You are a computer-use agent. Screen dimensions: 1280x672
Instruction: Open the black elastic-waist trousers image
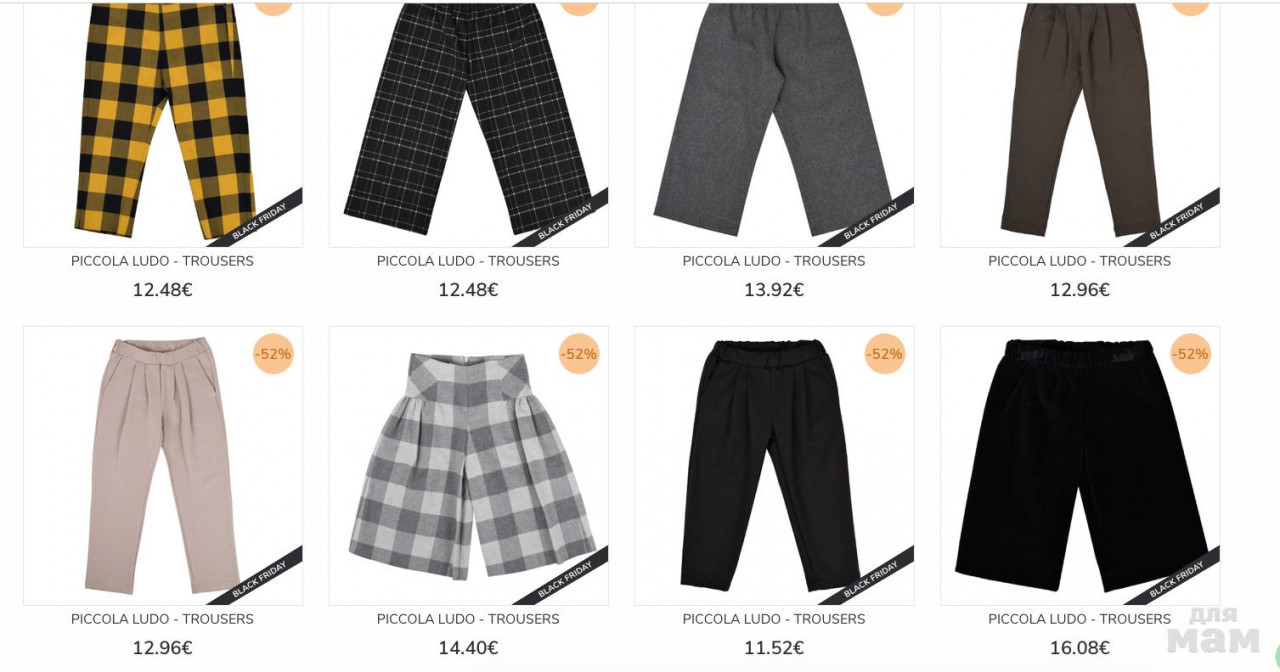pyautogui.click(x=774, y=466)
